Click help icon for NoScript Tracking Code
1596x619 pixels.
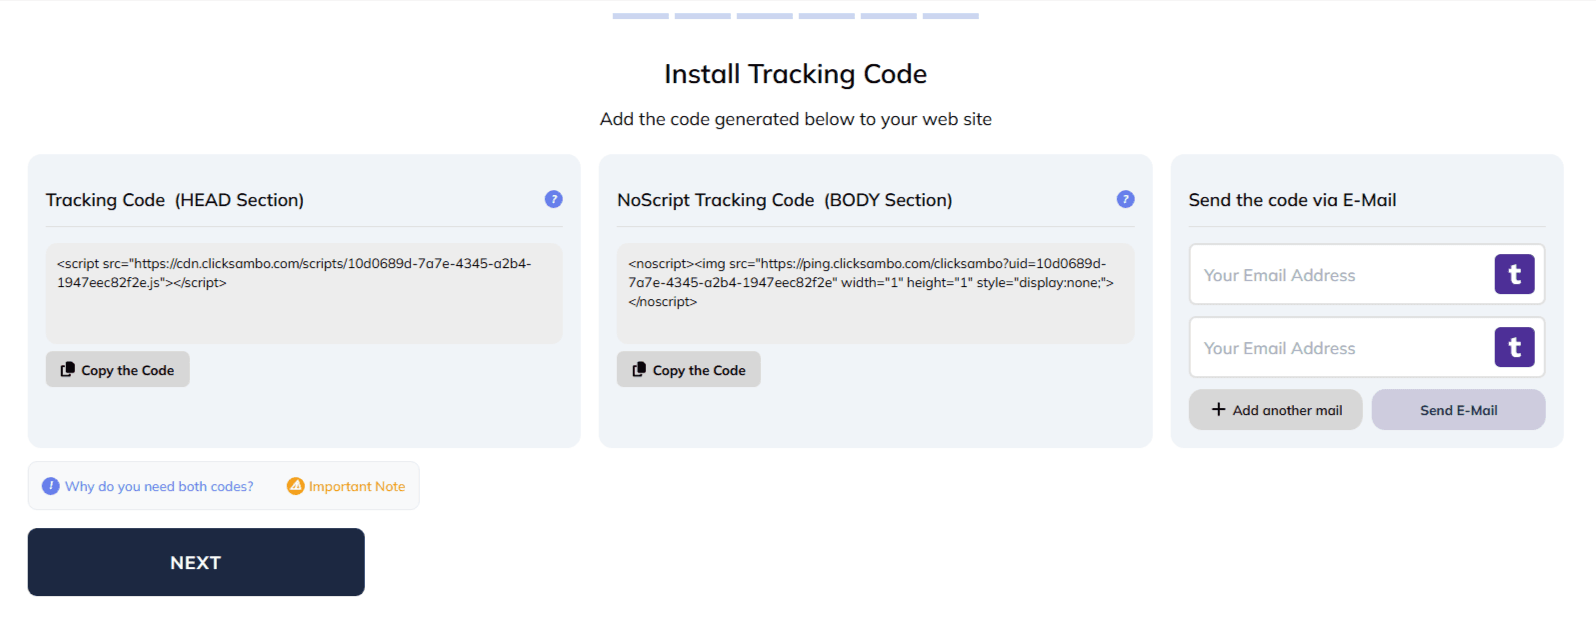[1125, 199]
